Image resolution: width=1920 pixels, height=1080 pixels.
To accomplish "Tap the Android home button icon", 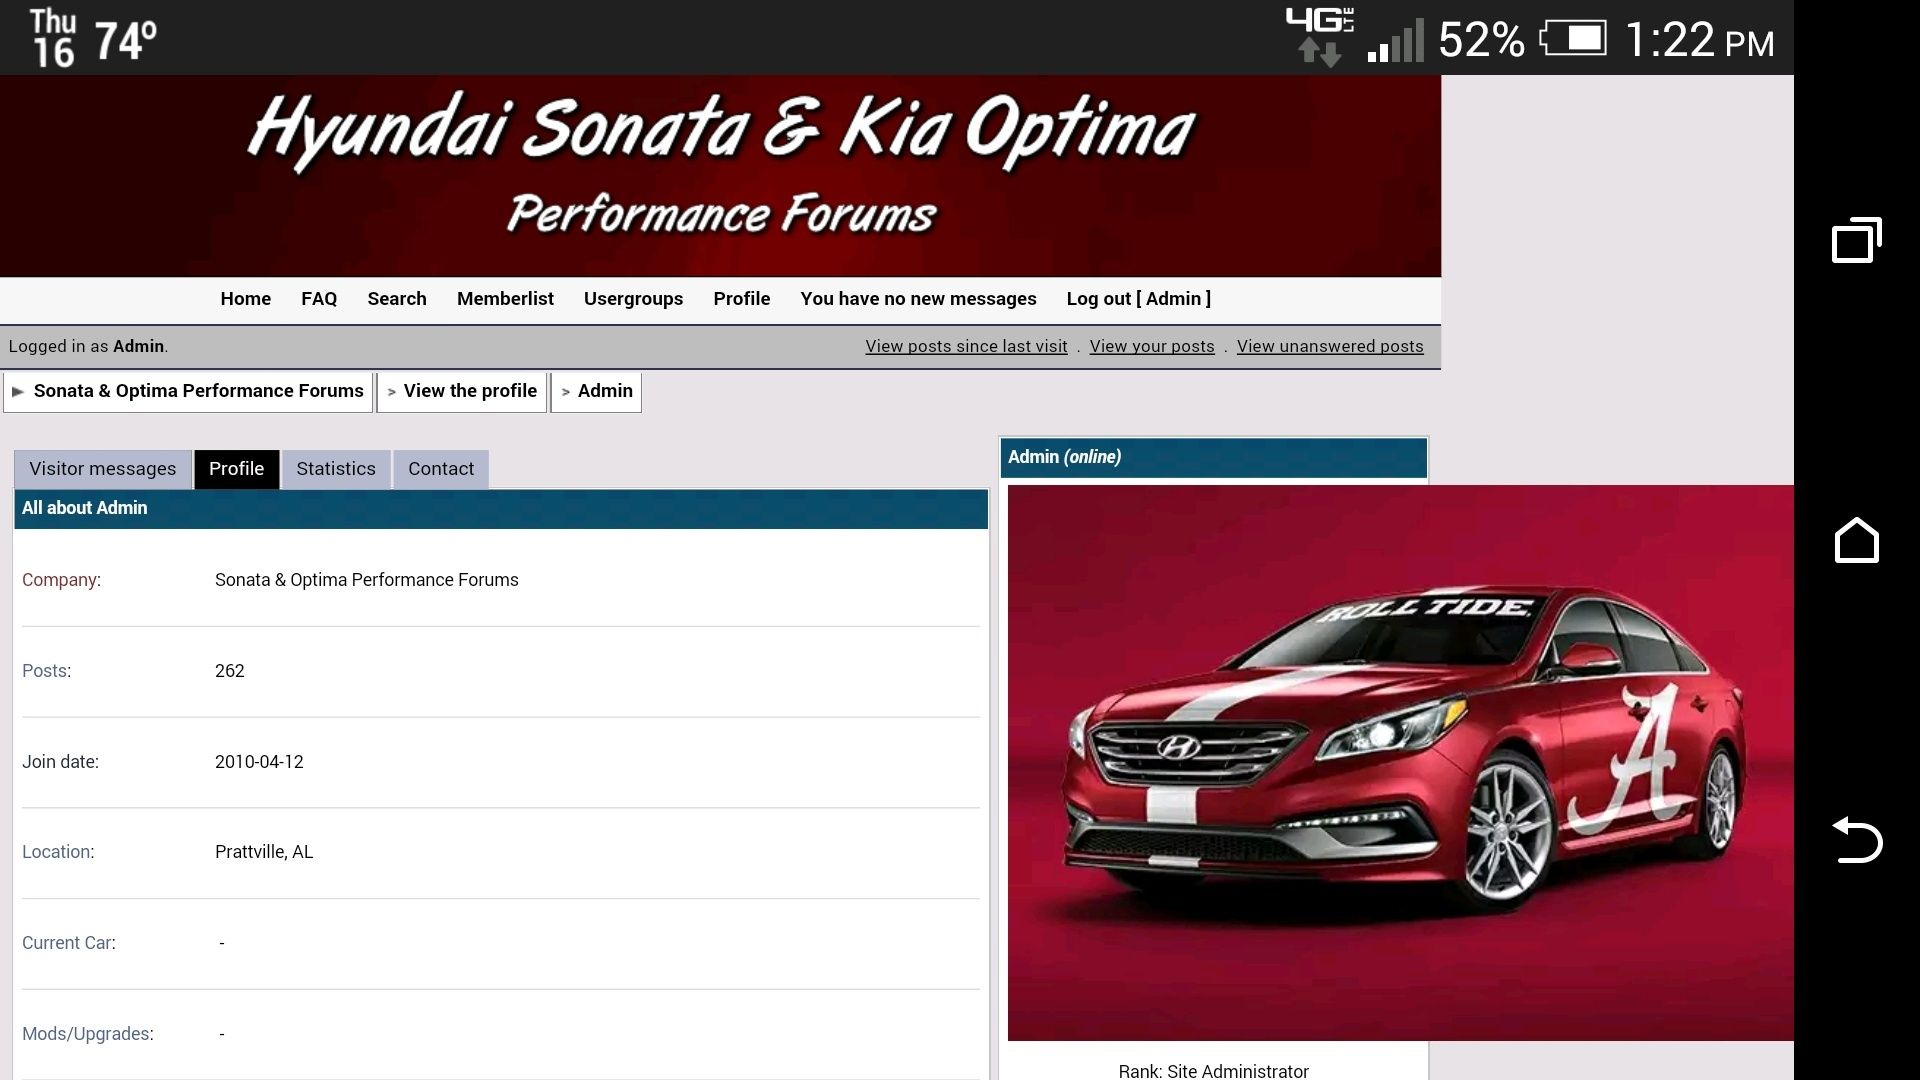I will [1857, 540].
